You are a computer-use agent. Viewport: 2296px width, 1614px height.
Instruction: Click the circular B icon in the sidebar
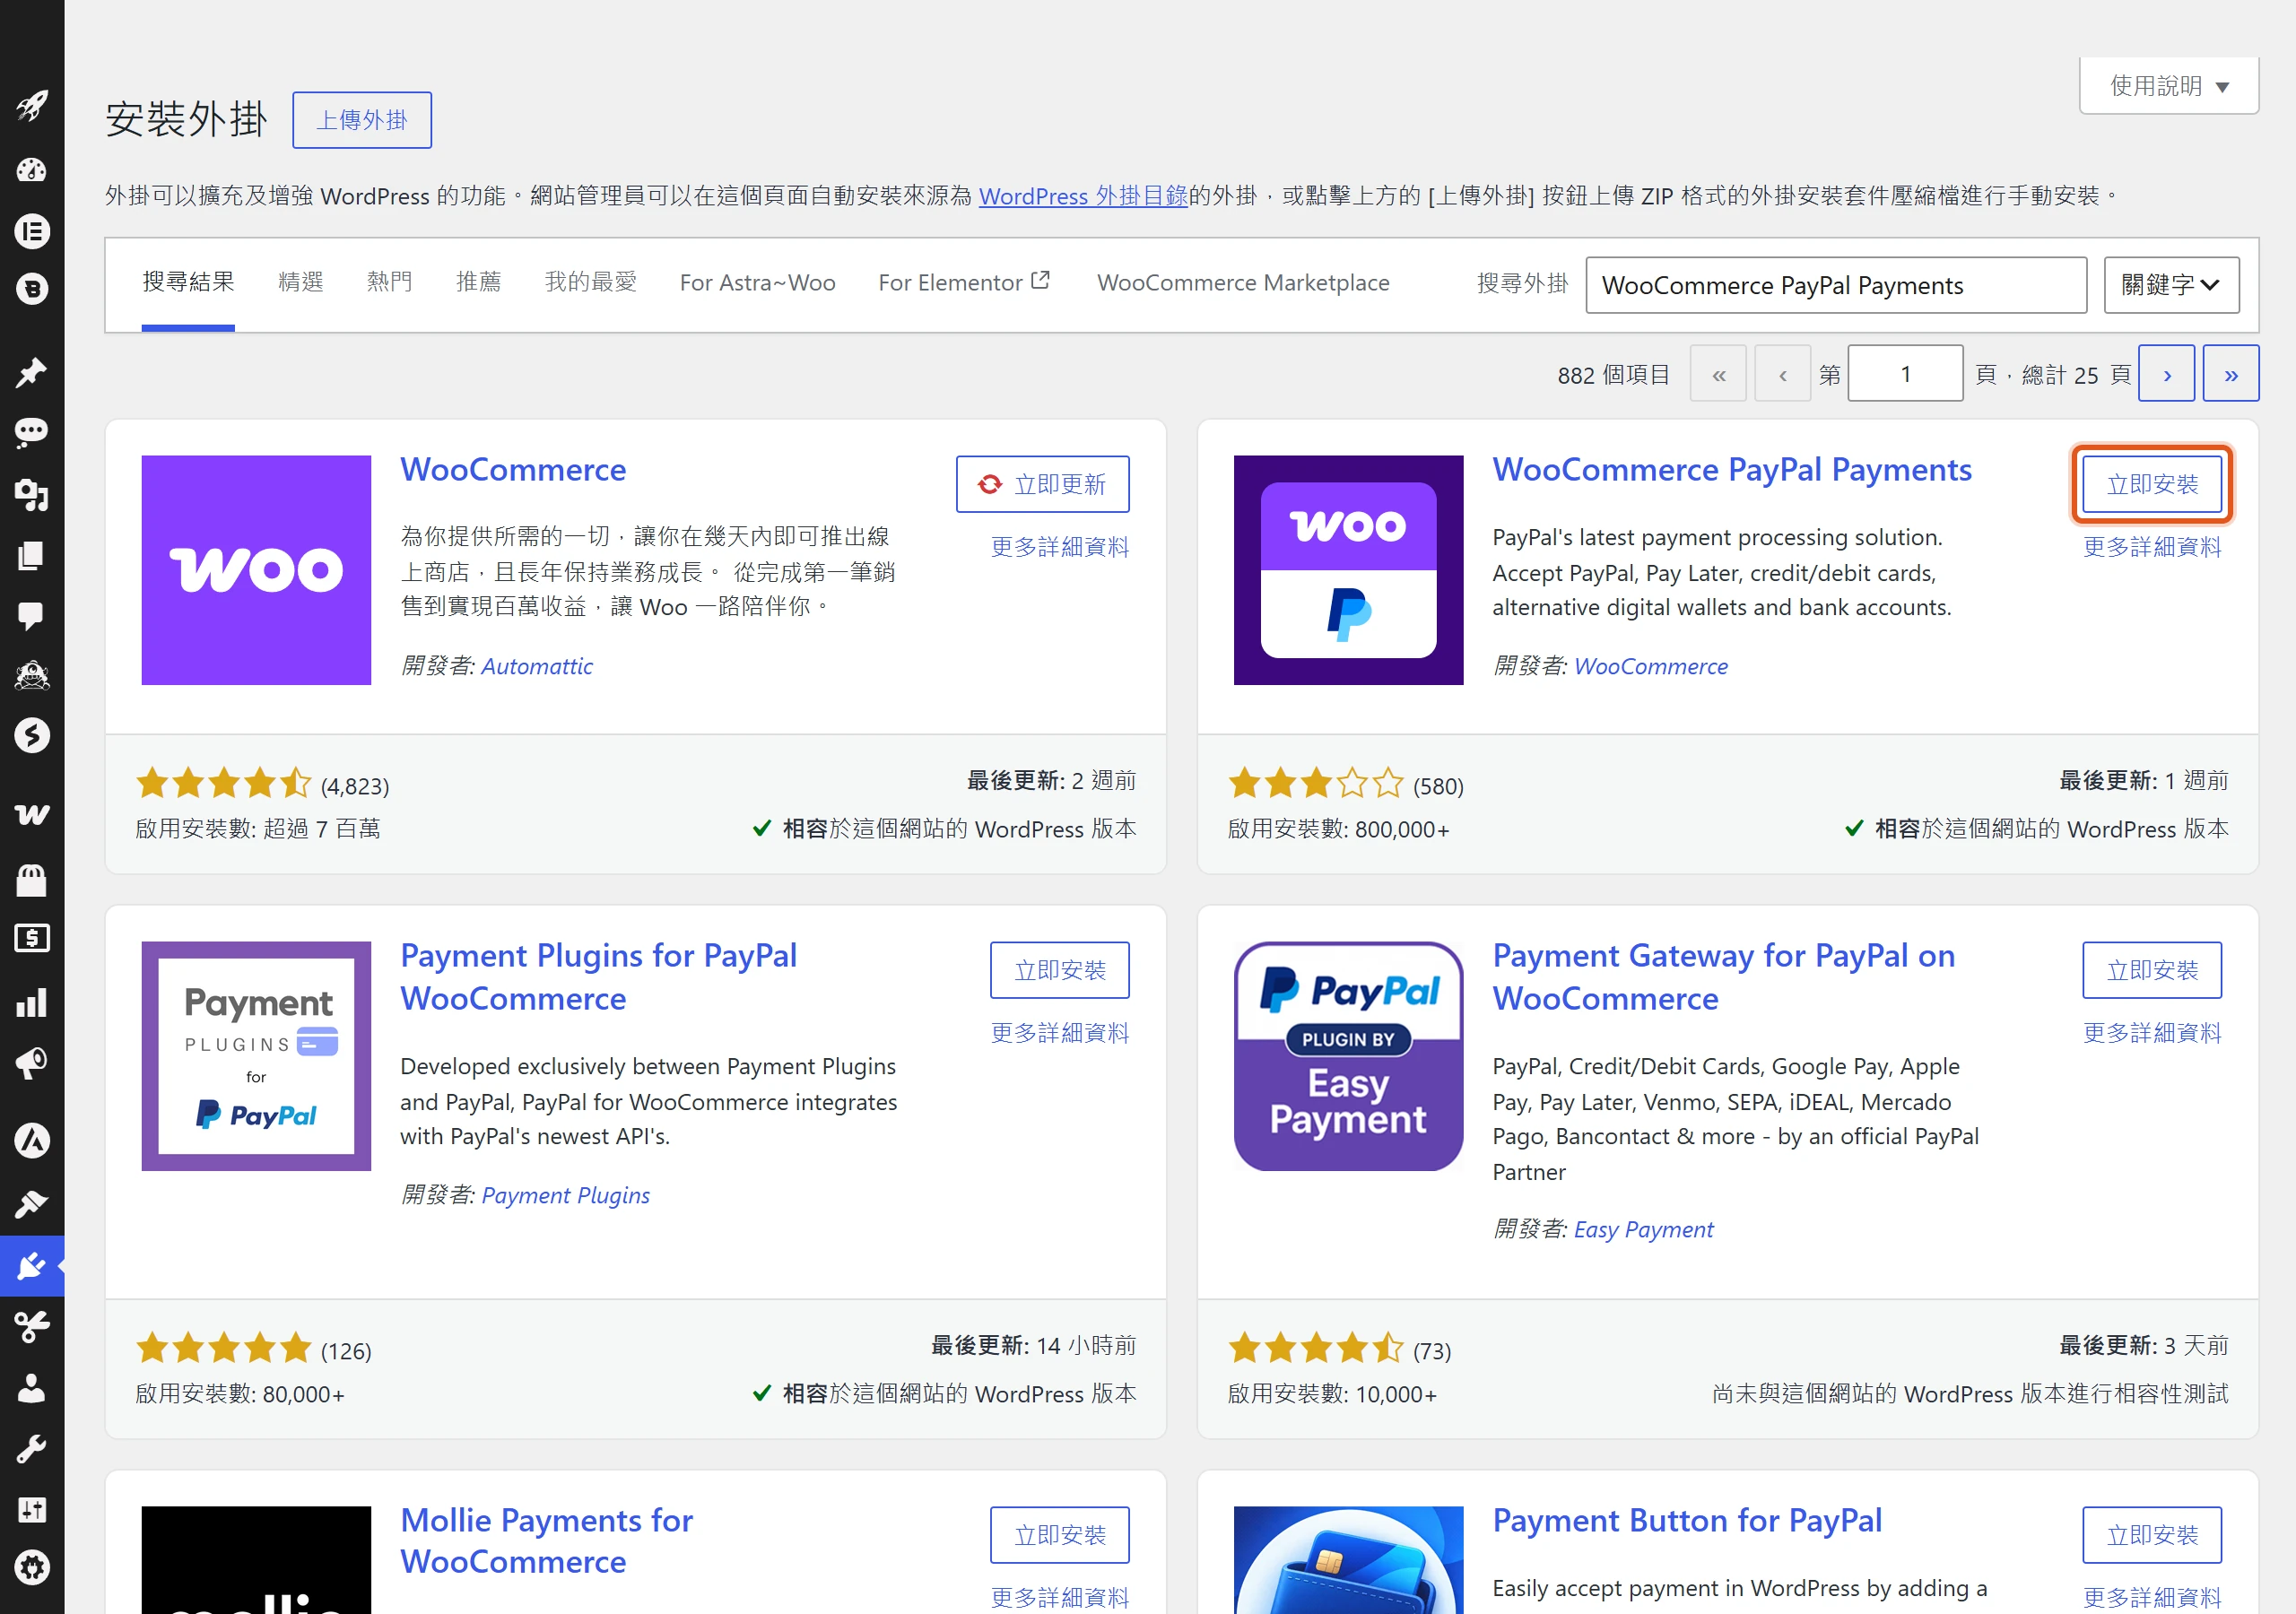(32, 290)
